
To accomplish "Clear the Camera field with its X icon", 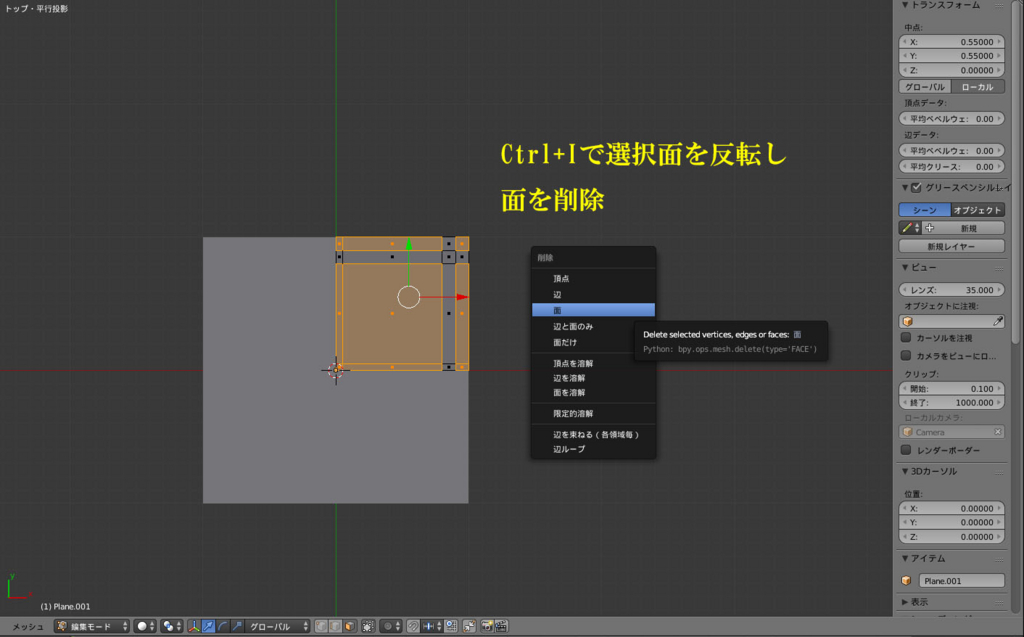I will [997, 432].
